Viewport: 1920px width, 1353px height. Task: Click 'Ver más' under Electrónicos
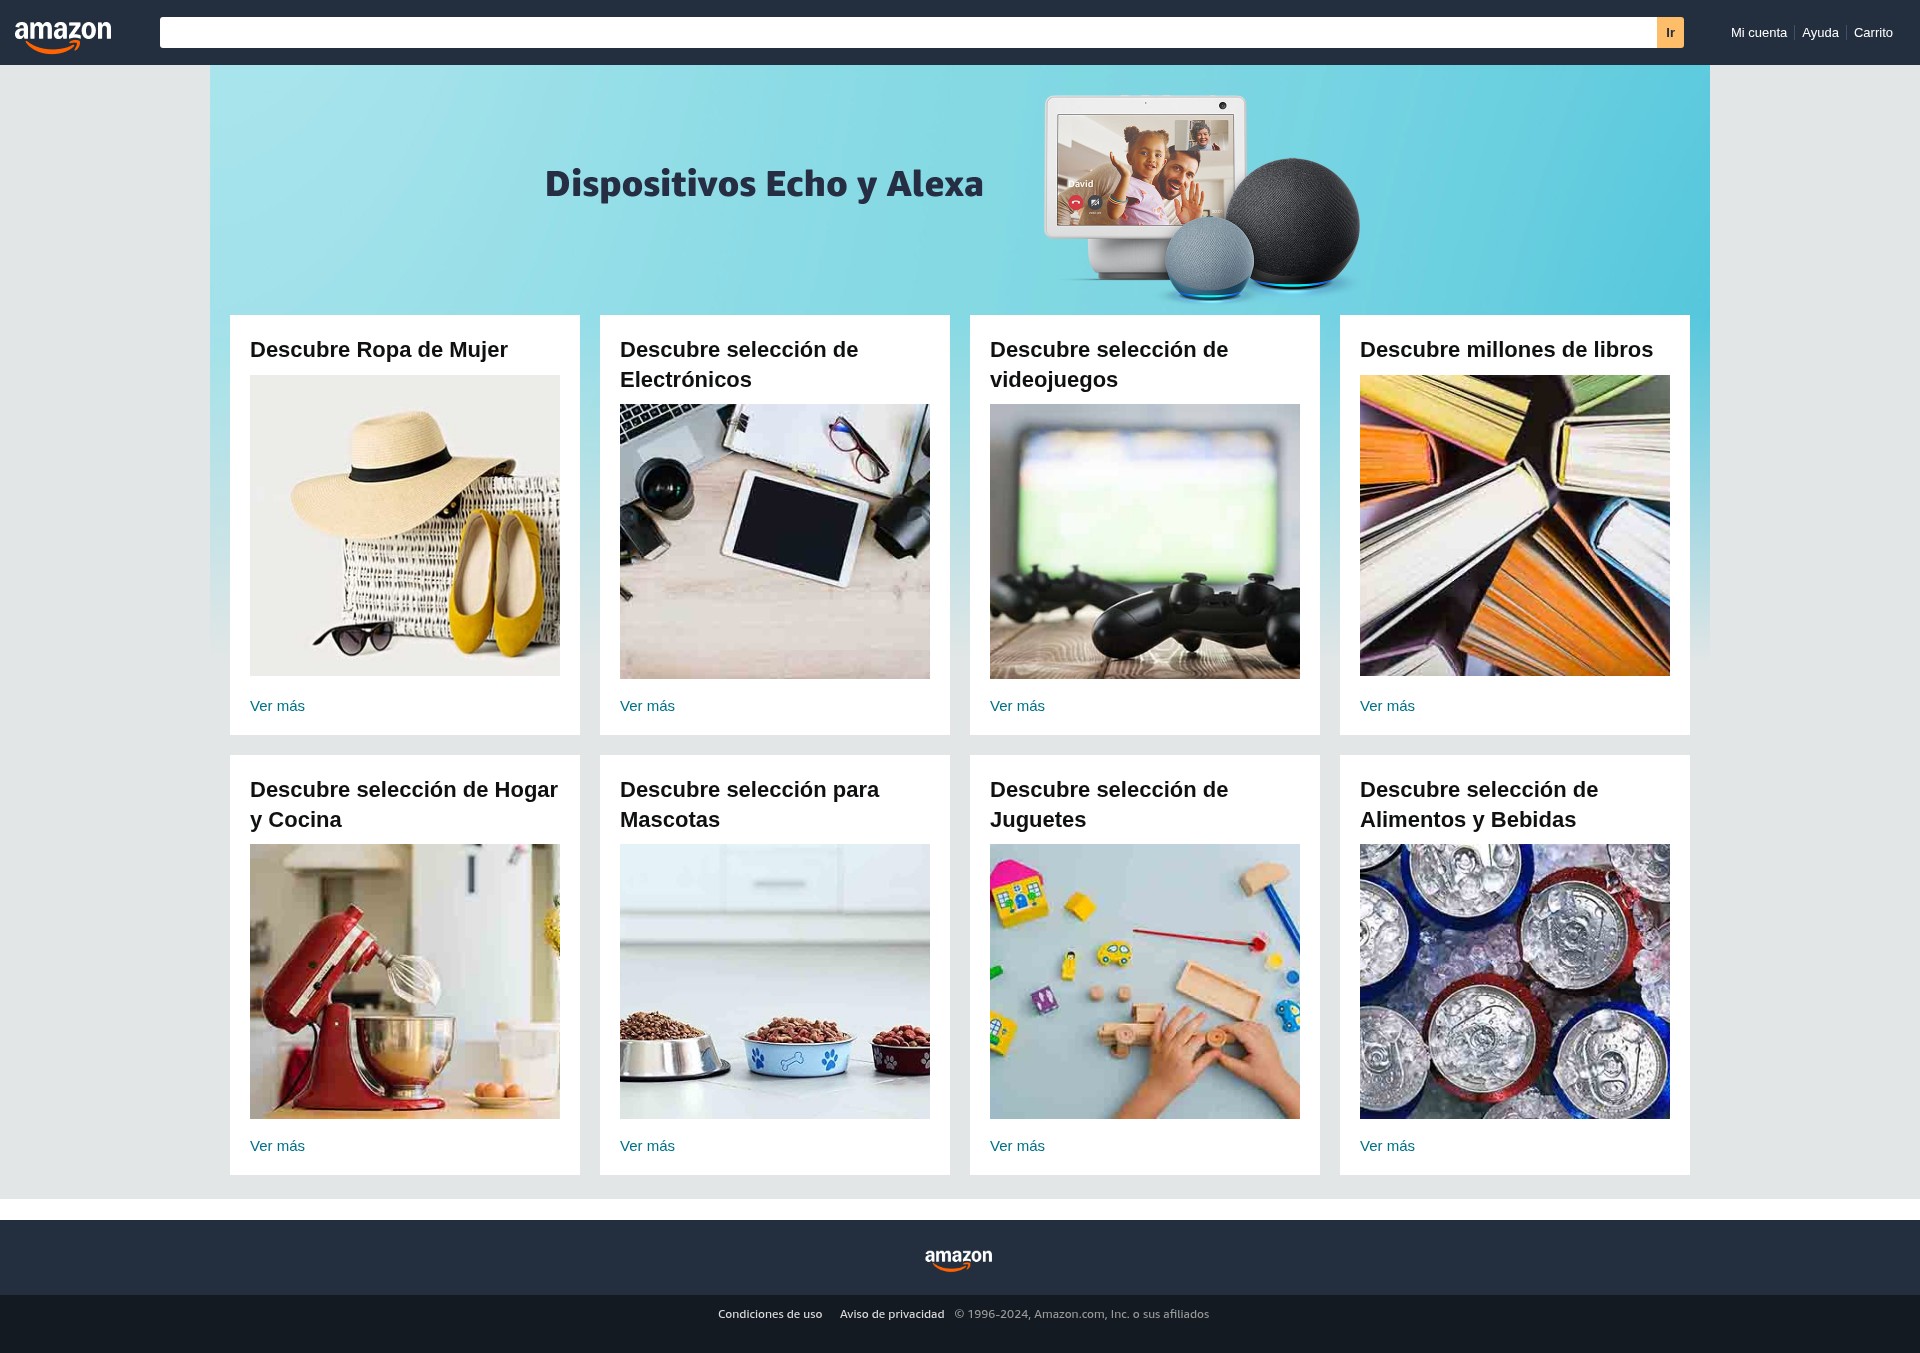647,706
